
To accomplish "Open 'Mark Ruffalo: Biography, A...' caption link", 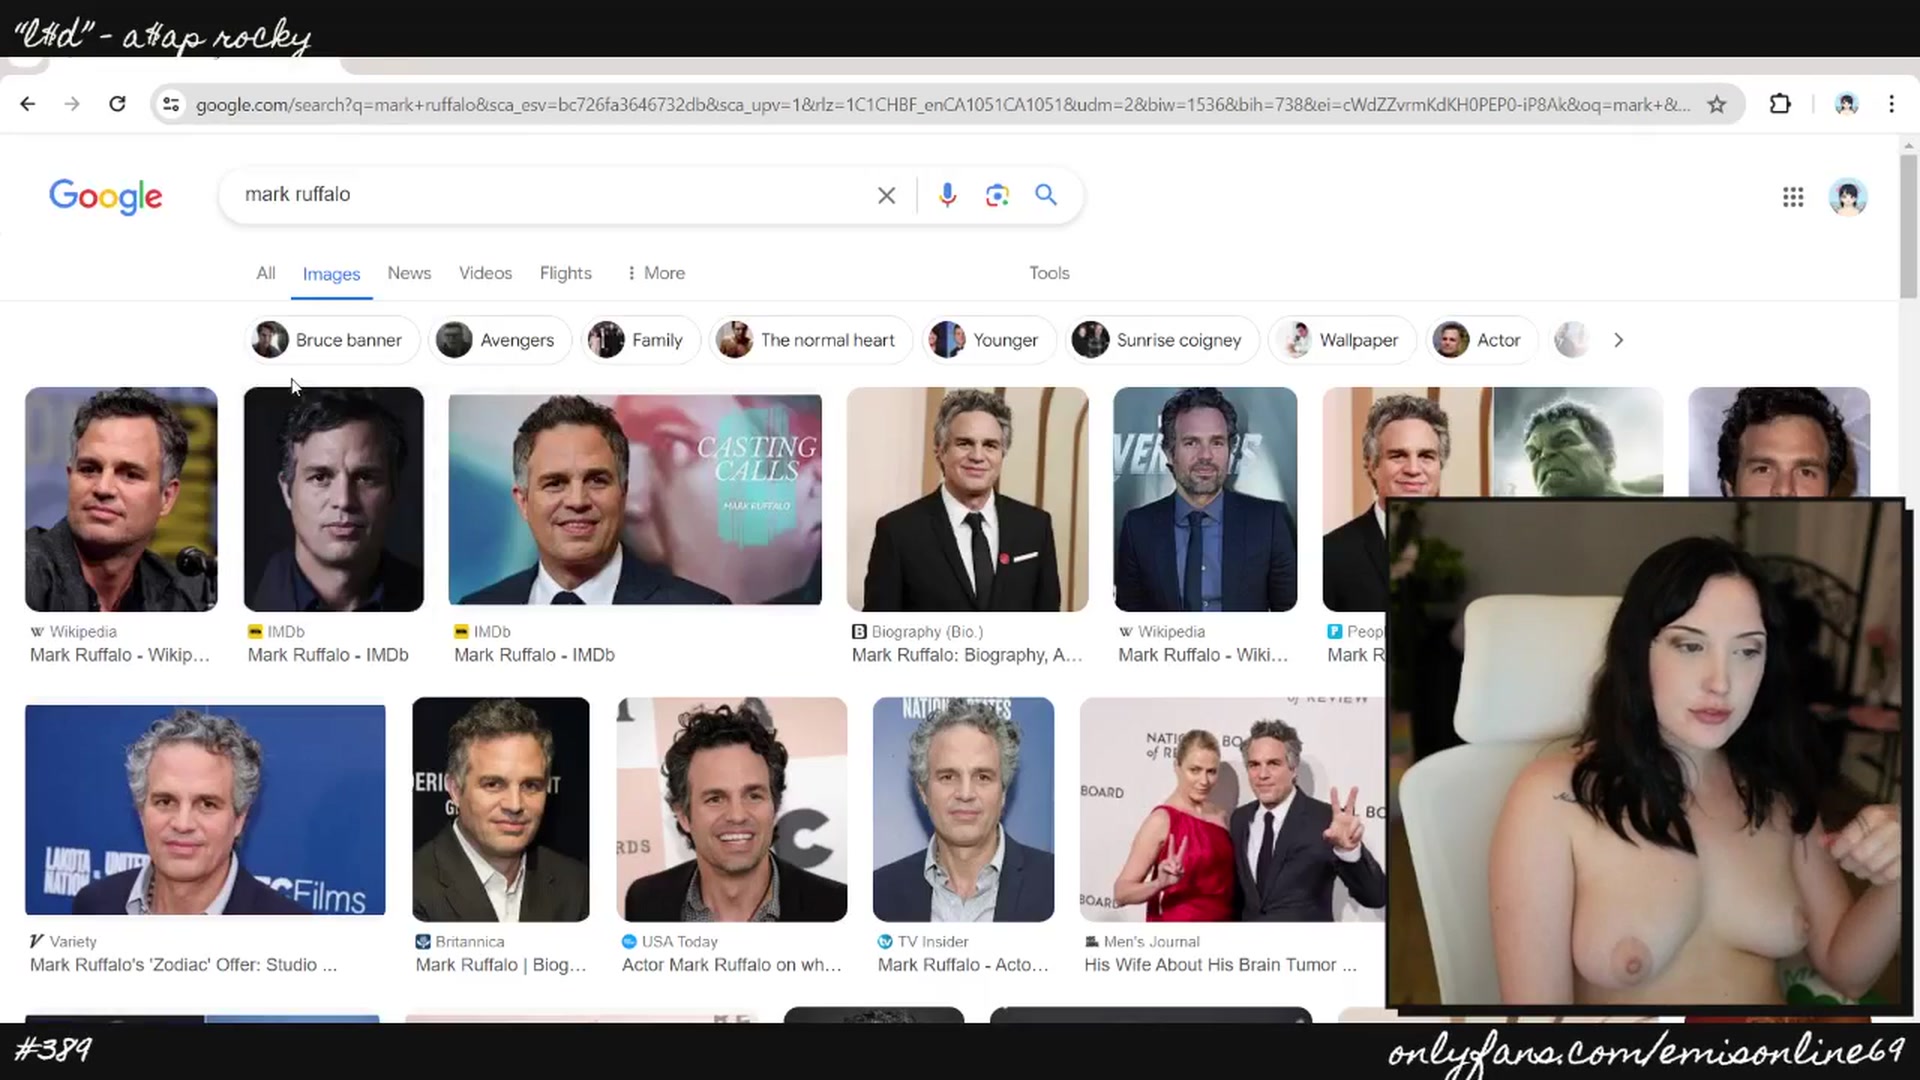I will point(967,655).
